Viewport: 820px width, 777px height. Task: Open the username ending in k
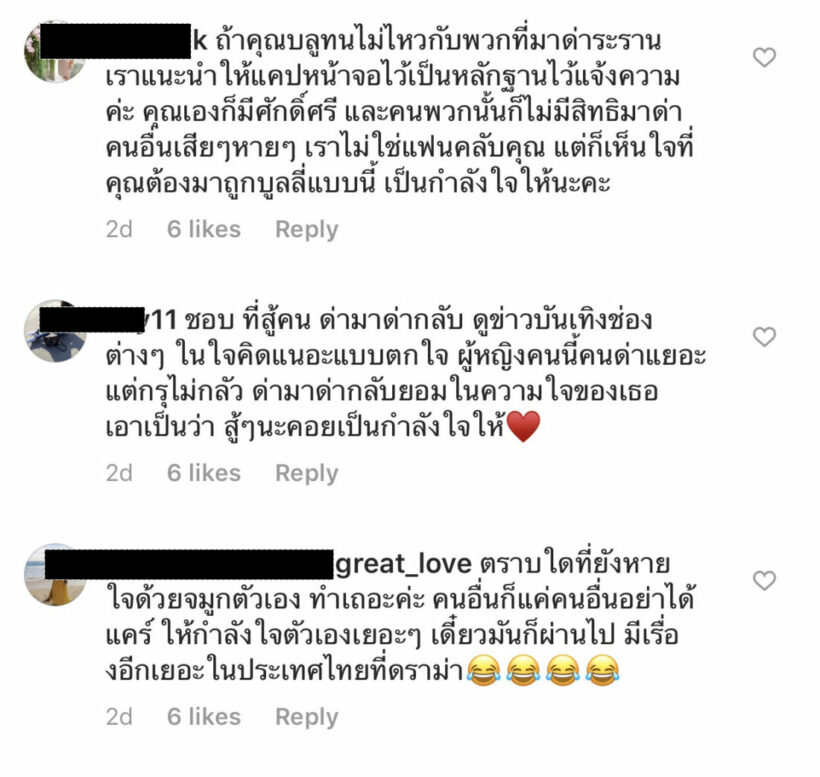click(x=124, y=41)
